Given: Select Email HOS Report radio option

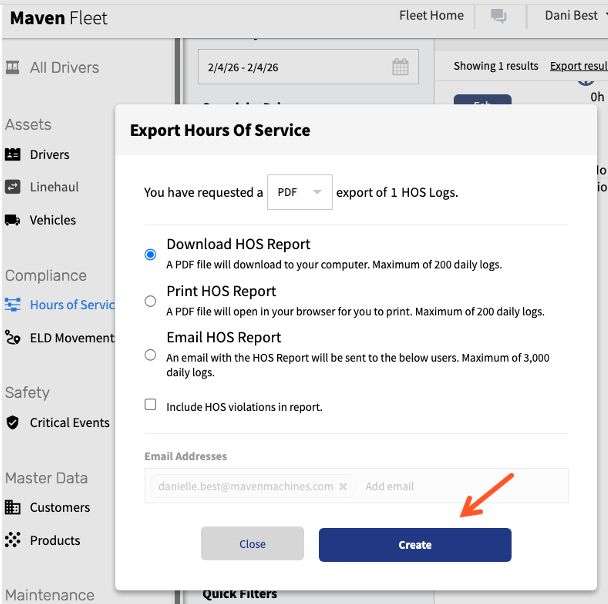Looking at the screenshot, I should pos(150,355).
